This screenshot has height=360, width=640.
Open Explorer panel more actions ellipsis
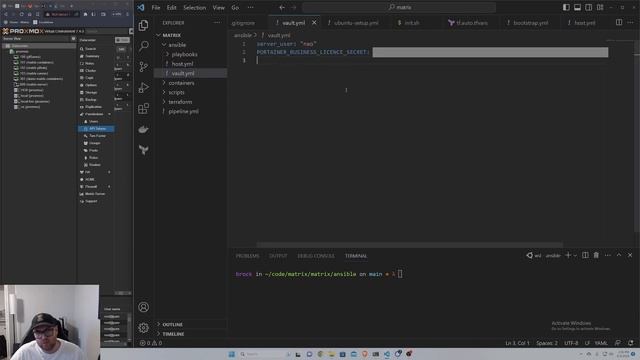coord(217,23)
